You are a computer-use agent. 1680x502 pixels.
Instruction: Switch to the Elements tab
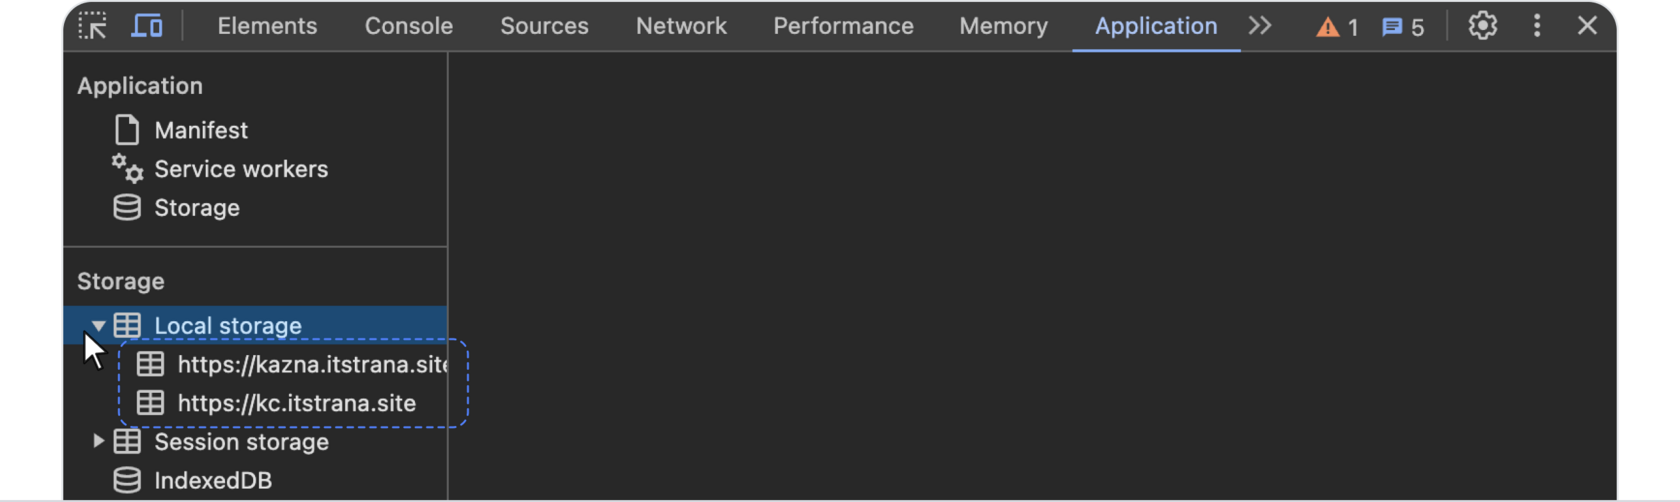point(267,26)
